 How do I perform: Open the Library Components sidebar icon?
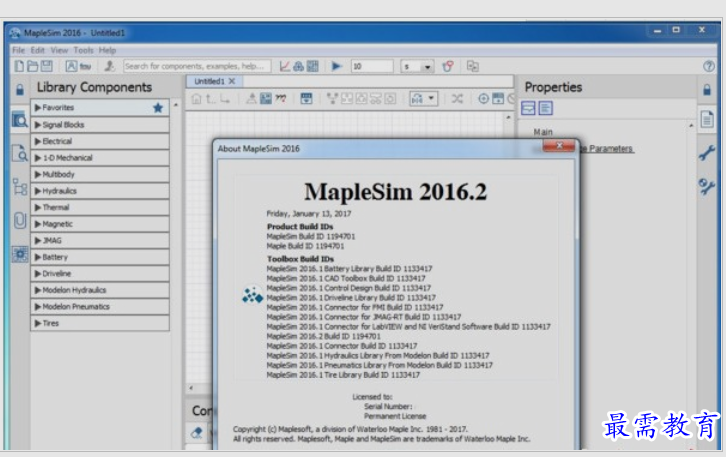coord(19,120)
